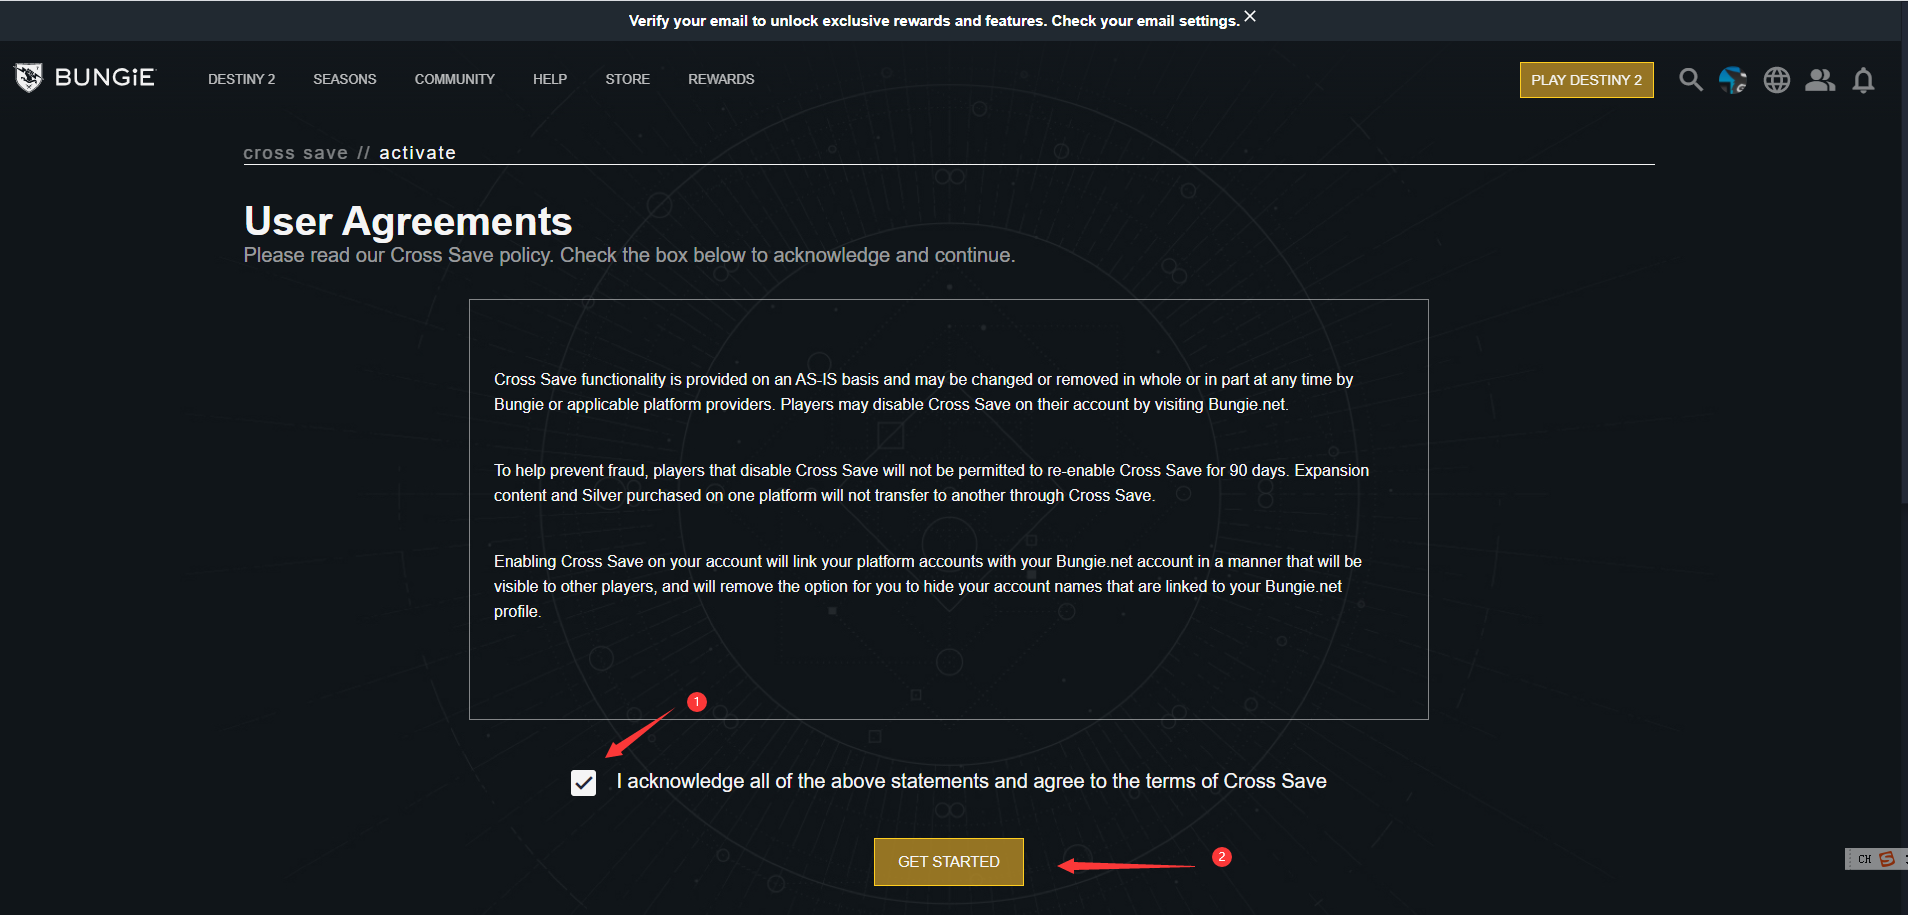Dismiss the verify email banner
This screenshot has height=915, width=1908.
pyautogui.click(x=1250, y=16)
